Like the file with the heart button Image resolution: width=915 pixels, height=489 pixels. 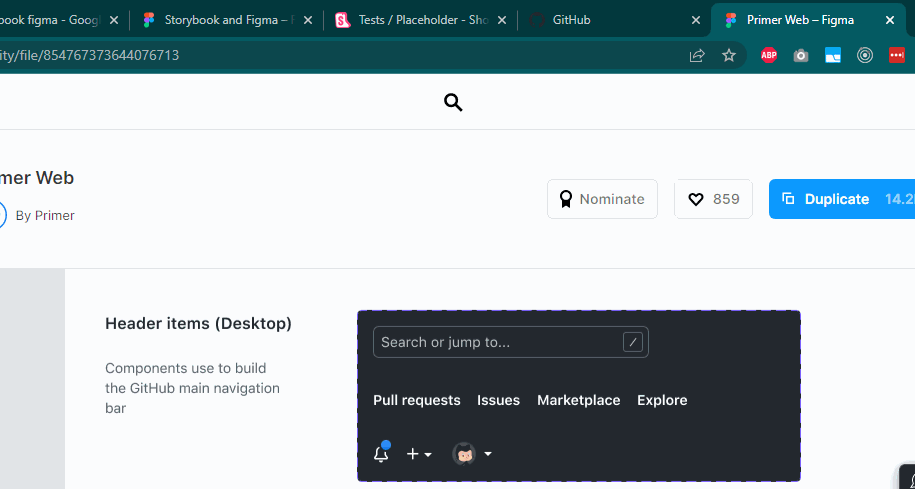[713, 199]
